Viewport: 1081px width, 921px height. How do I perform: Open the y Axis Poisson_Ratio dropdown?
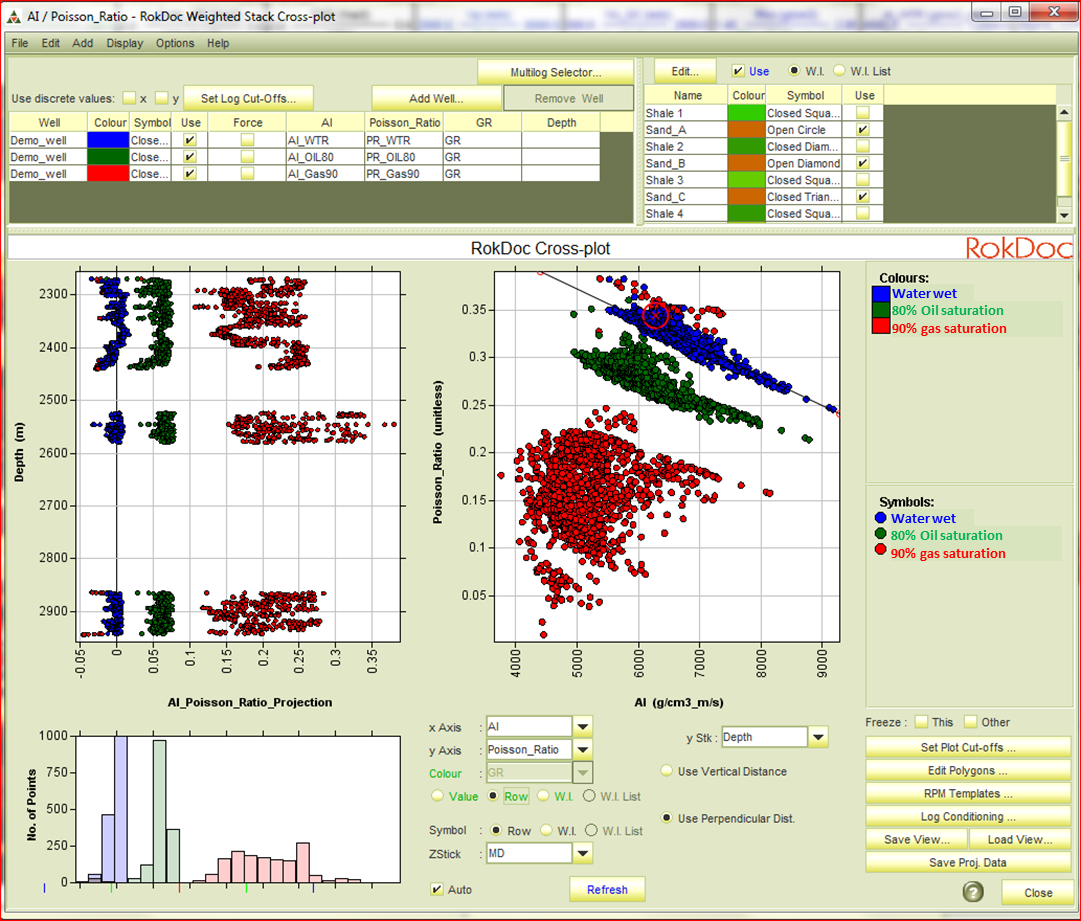pos(583,750)
